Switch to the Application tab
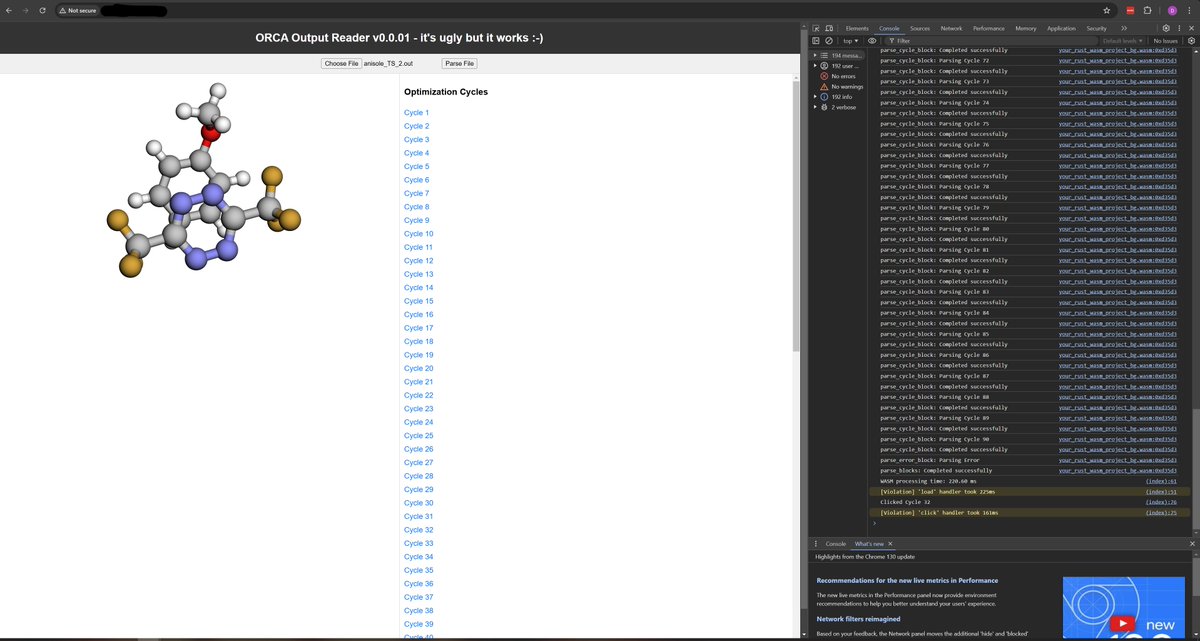 click(x=1062, y=28)
